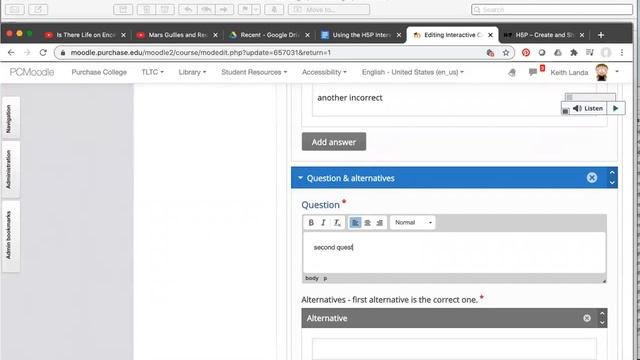Click the Chrome profile avatar icon
640x360 pixels.
point(606,53)
